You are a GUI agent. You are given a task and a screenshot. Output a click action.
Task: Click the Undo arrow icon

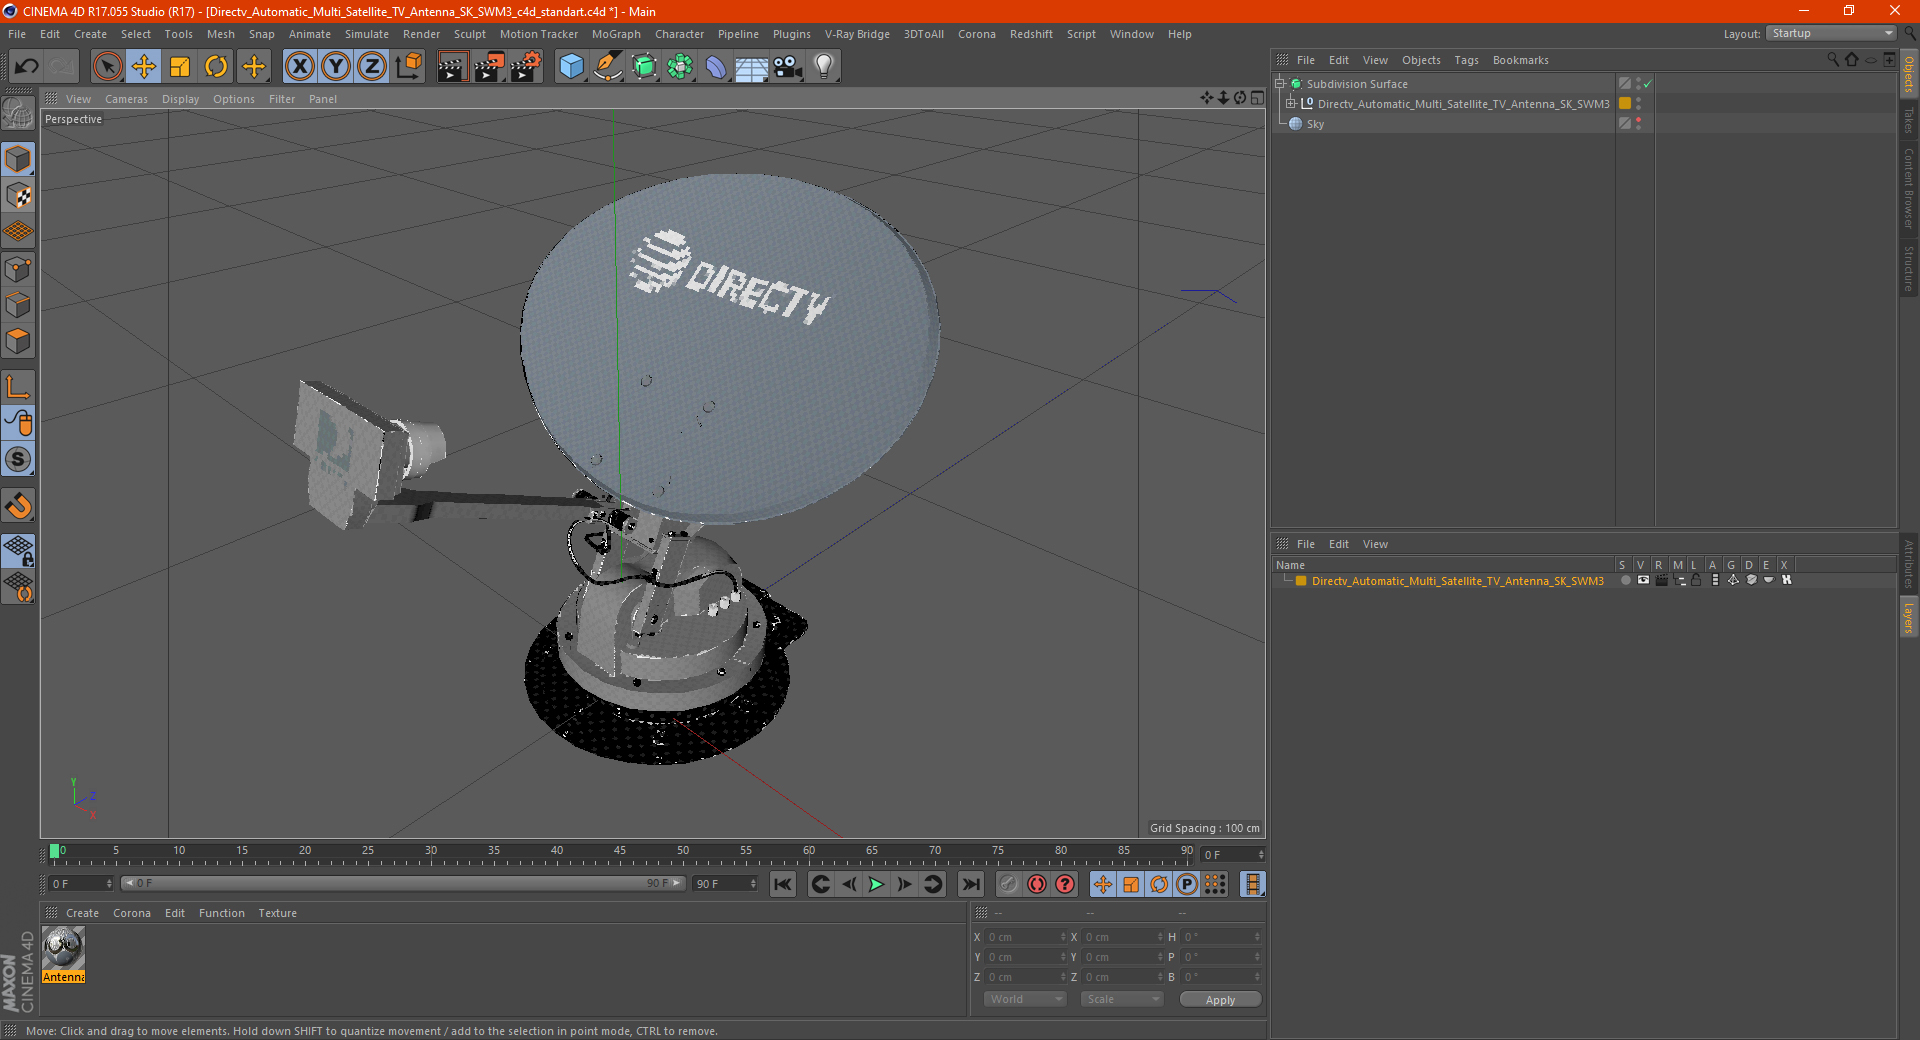tap(27, 67)
